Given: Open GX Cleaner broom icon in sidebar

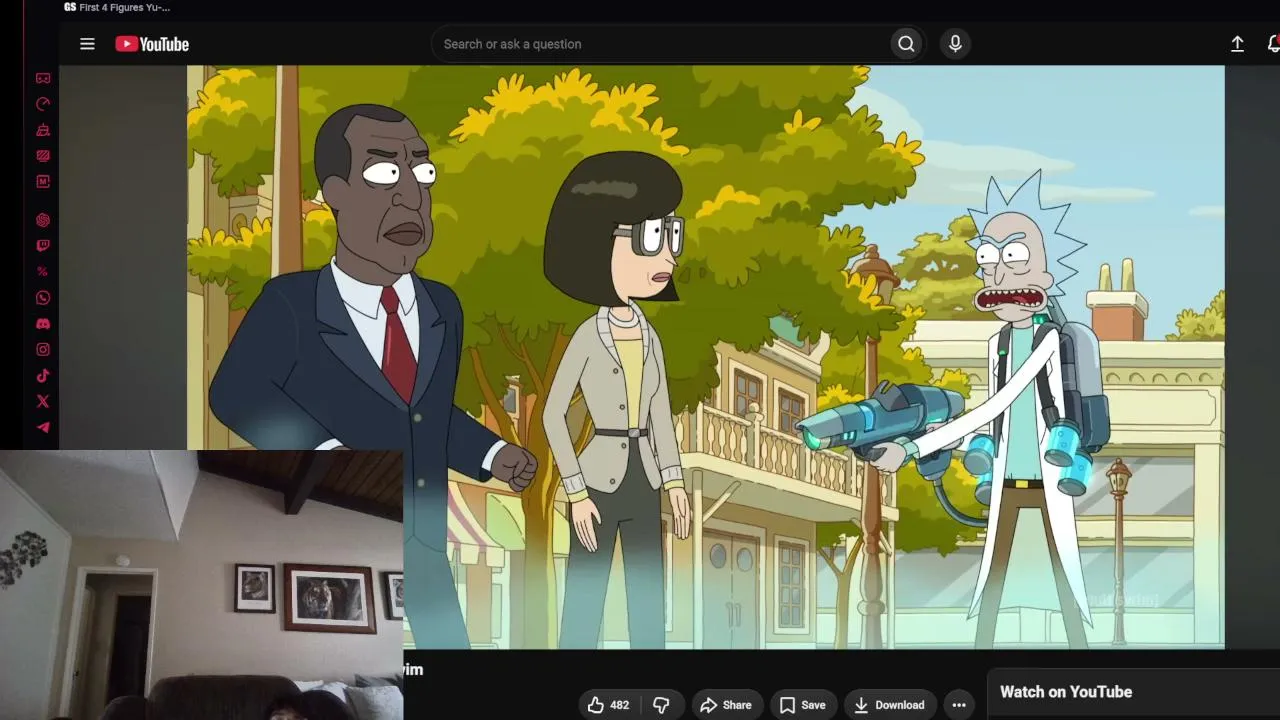Looking at the screenshot, I should click(x=43, y=130).
